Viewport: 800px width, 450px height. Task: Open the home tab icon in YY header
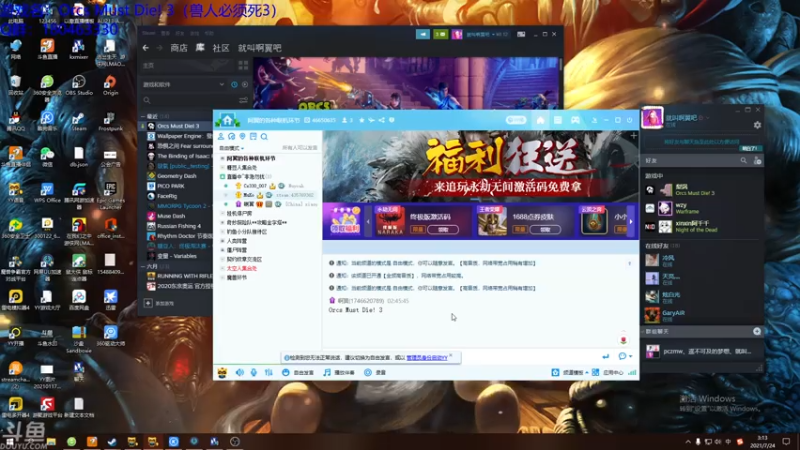(x=540, y=120)
